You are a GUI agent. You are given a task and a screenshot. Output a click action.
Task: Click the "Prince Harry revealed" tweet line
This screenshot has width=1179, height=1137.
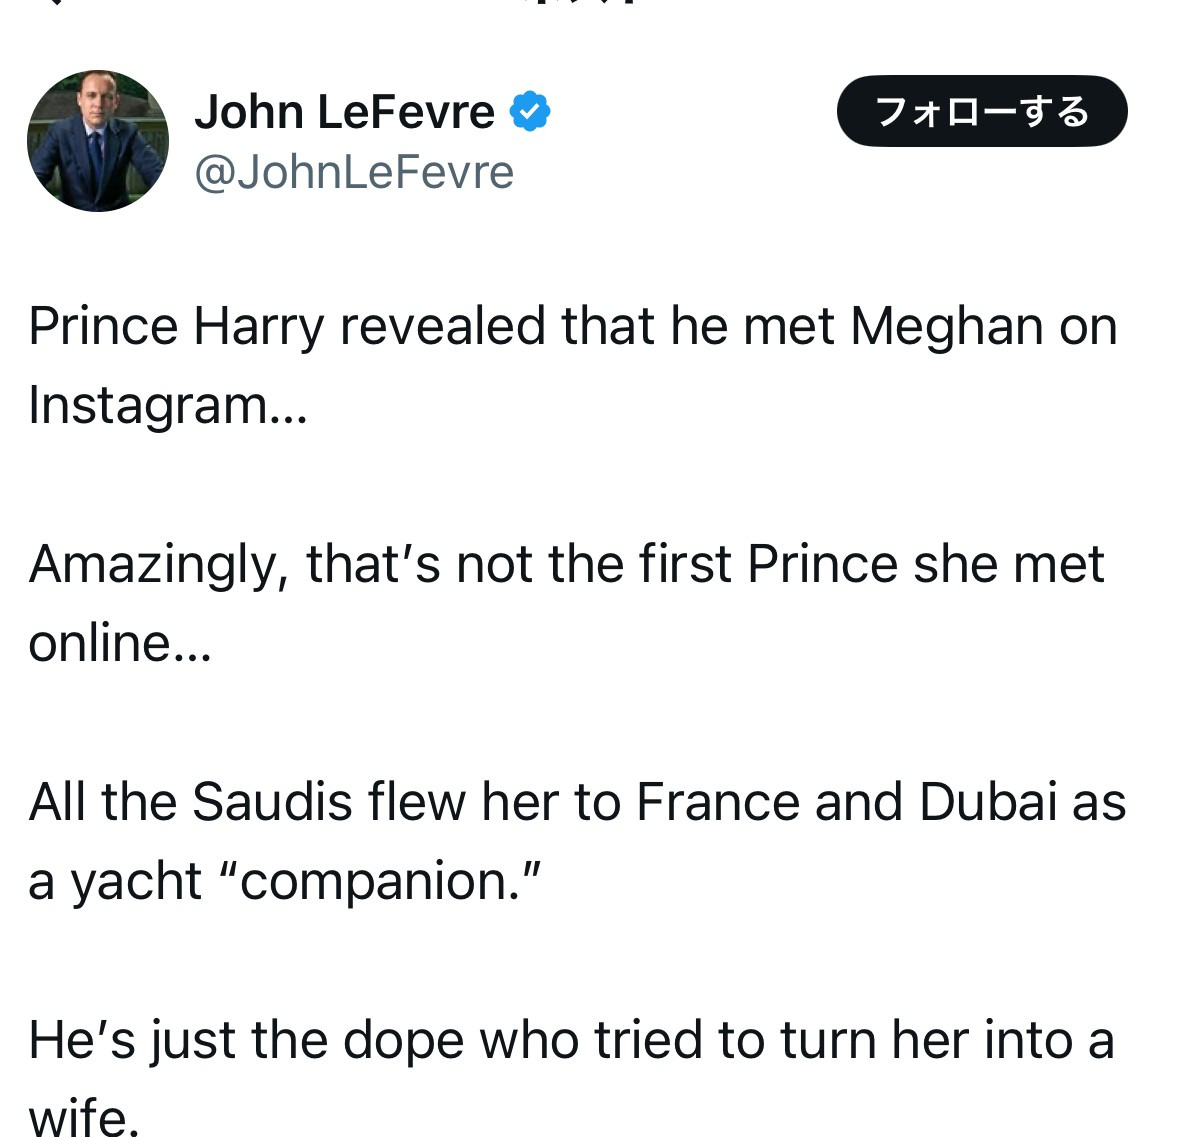(572, 326)
